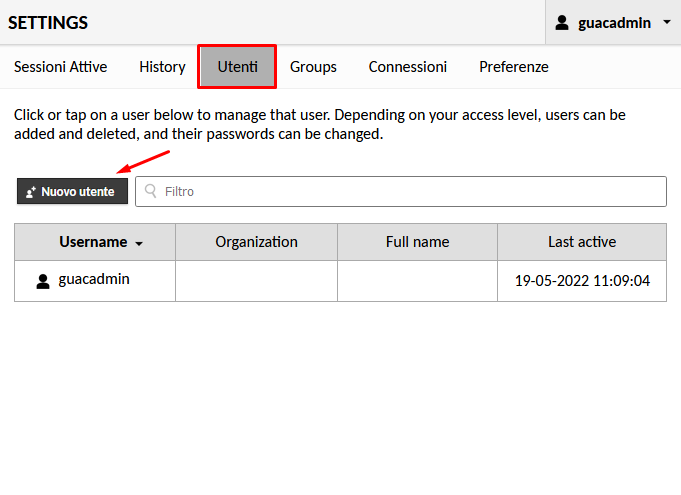
Task: Sort by Full name column header
Action: (417, 242)
